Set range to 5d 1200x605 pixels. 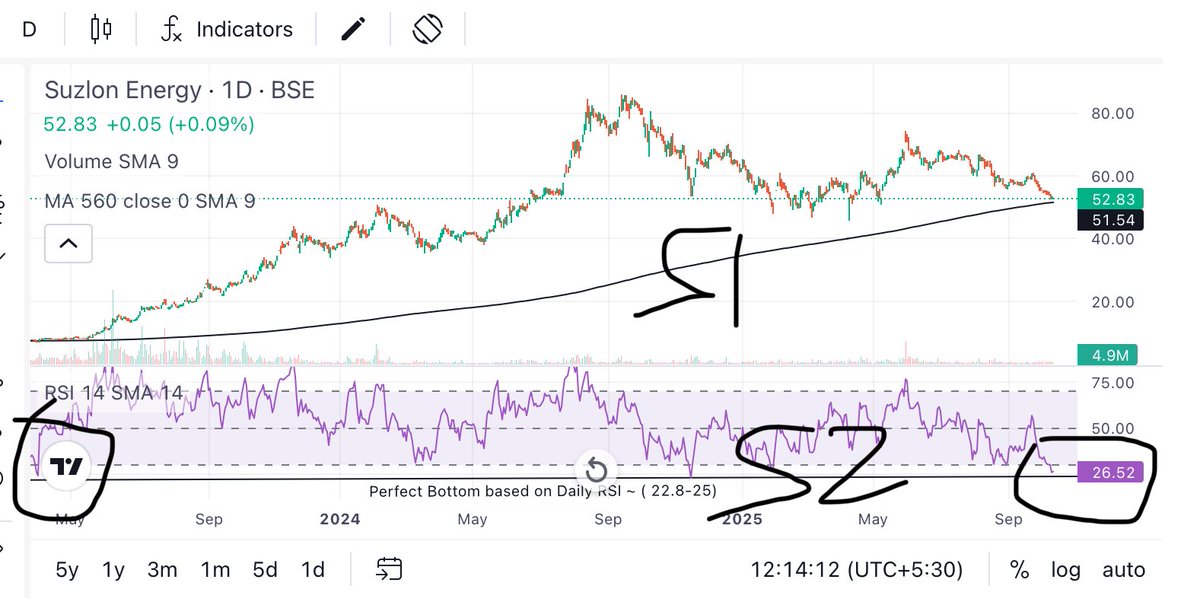pos(265,570)
